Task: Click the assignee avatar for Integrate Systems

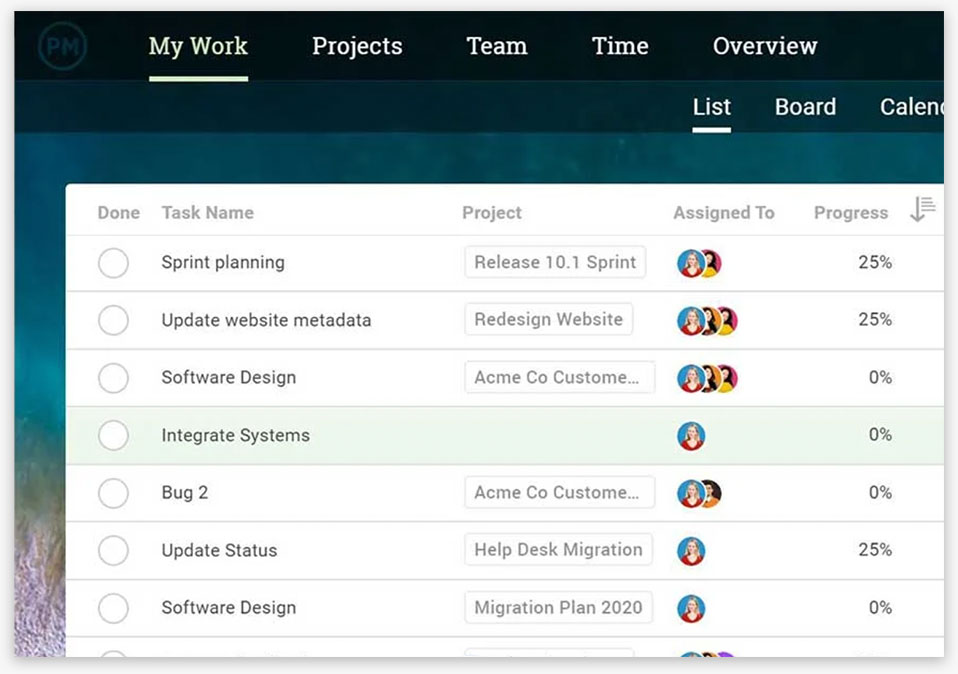Action: pyautogui.click(x=691, y=436)
